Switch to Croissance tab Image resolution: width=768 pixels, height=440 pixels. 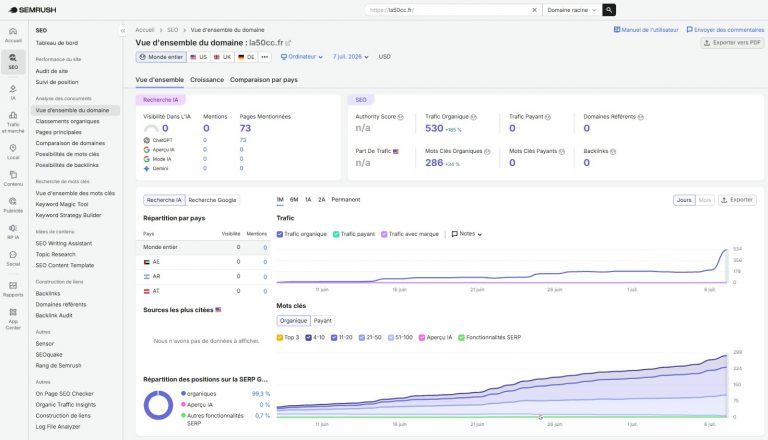pyautogui.click(x=207, y=80)
